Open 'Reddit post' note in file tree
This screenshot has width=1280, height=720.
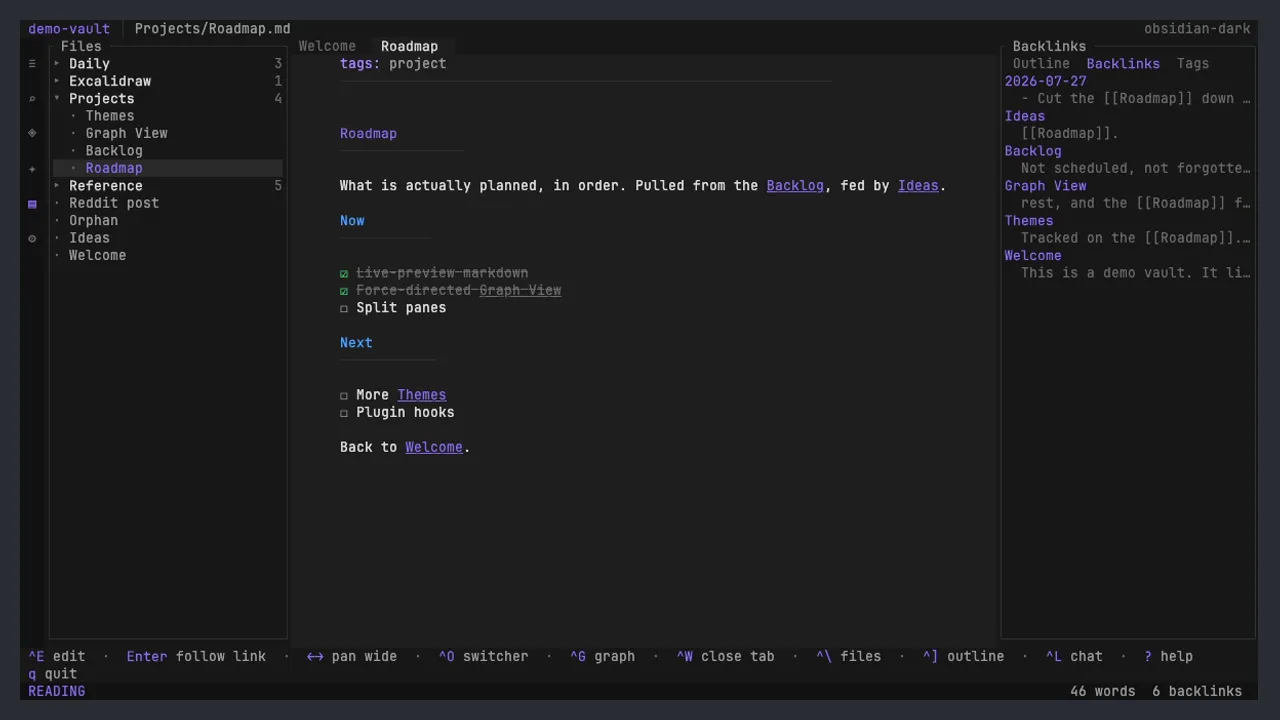point(114,203)
